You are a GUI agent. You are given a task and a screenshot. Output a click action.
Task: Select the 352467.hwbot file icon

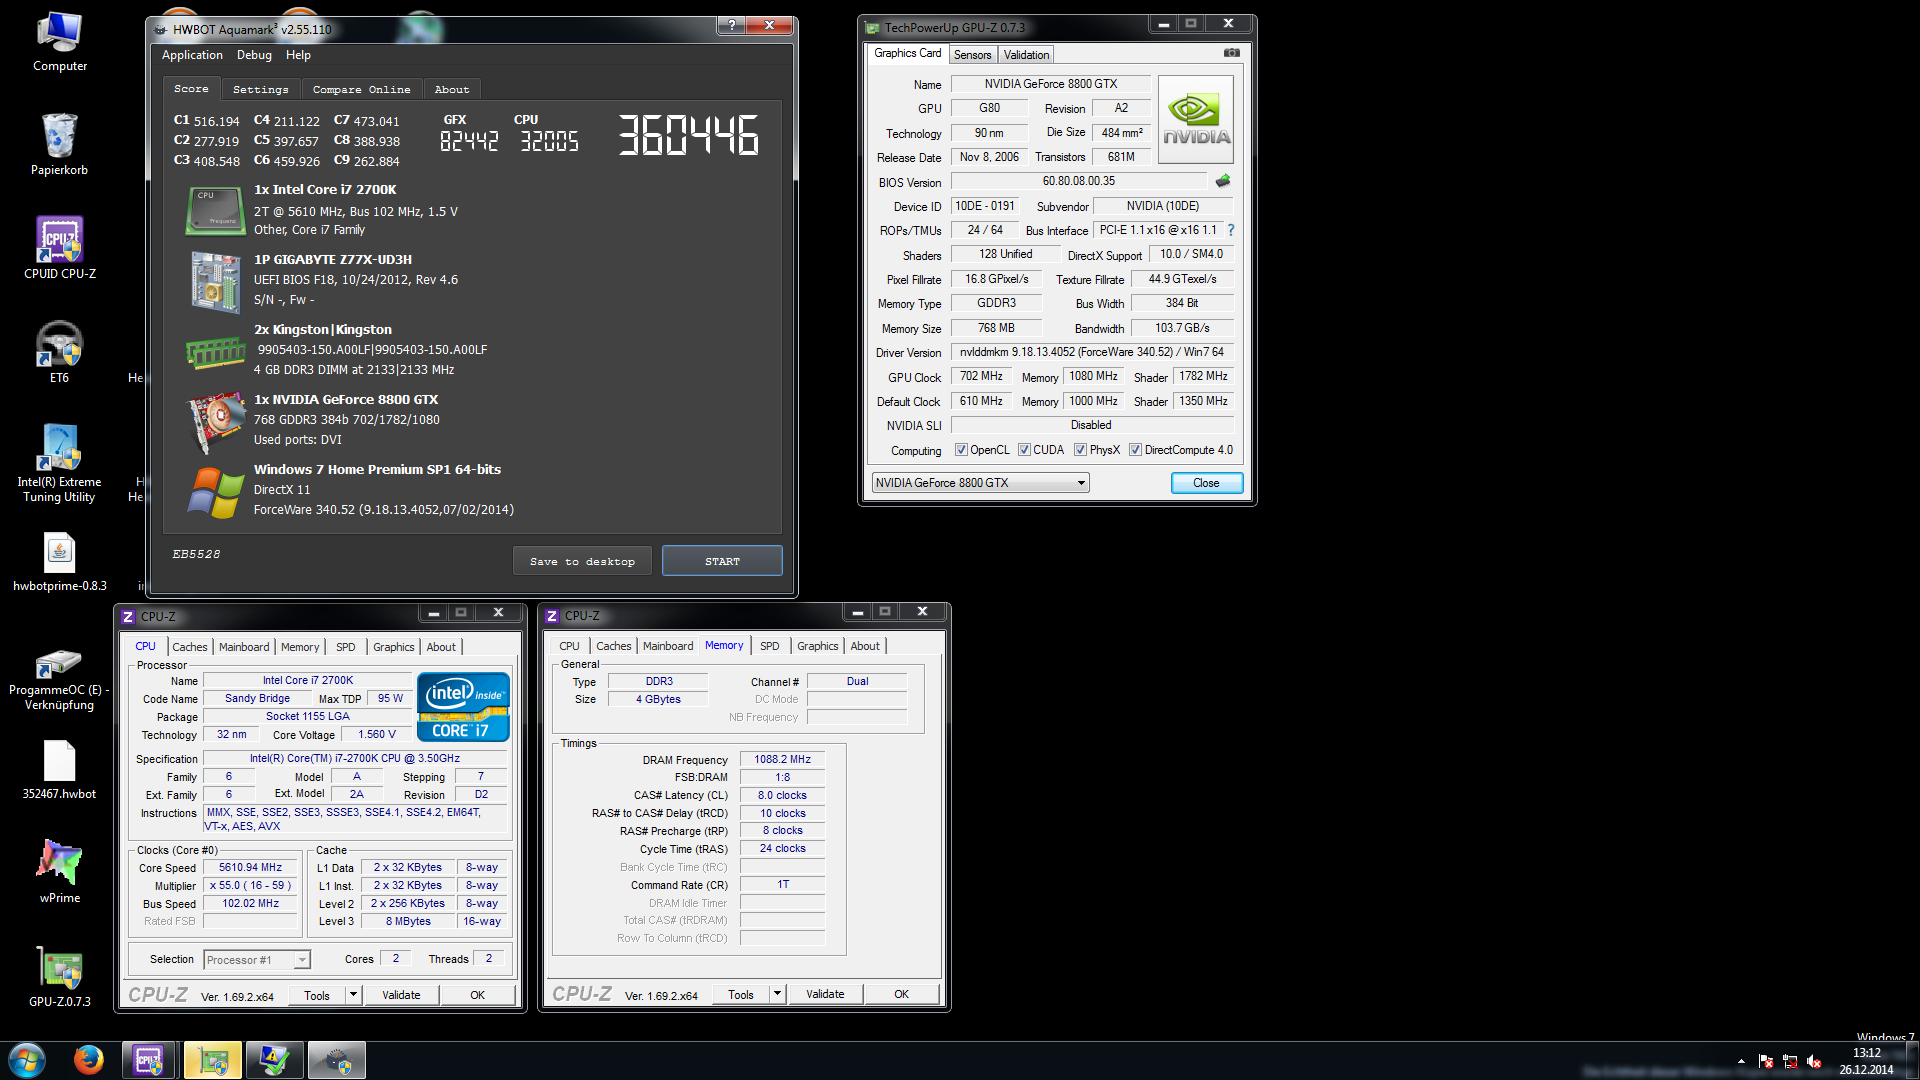60,770
